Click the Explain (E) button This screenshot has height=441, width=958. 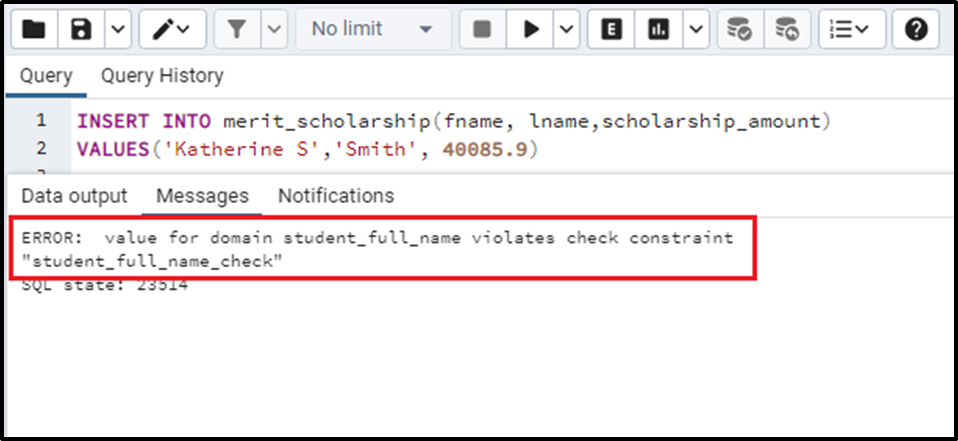pos(610,29)
